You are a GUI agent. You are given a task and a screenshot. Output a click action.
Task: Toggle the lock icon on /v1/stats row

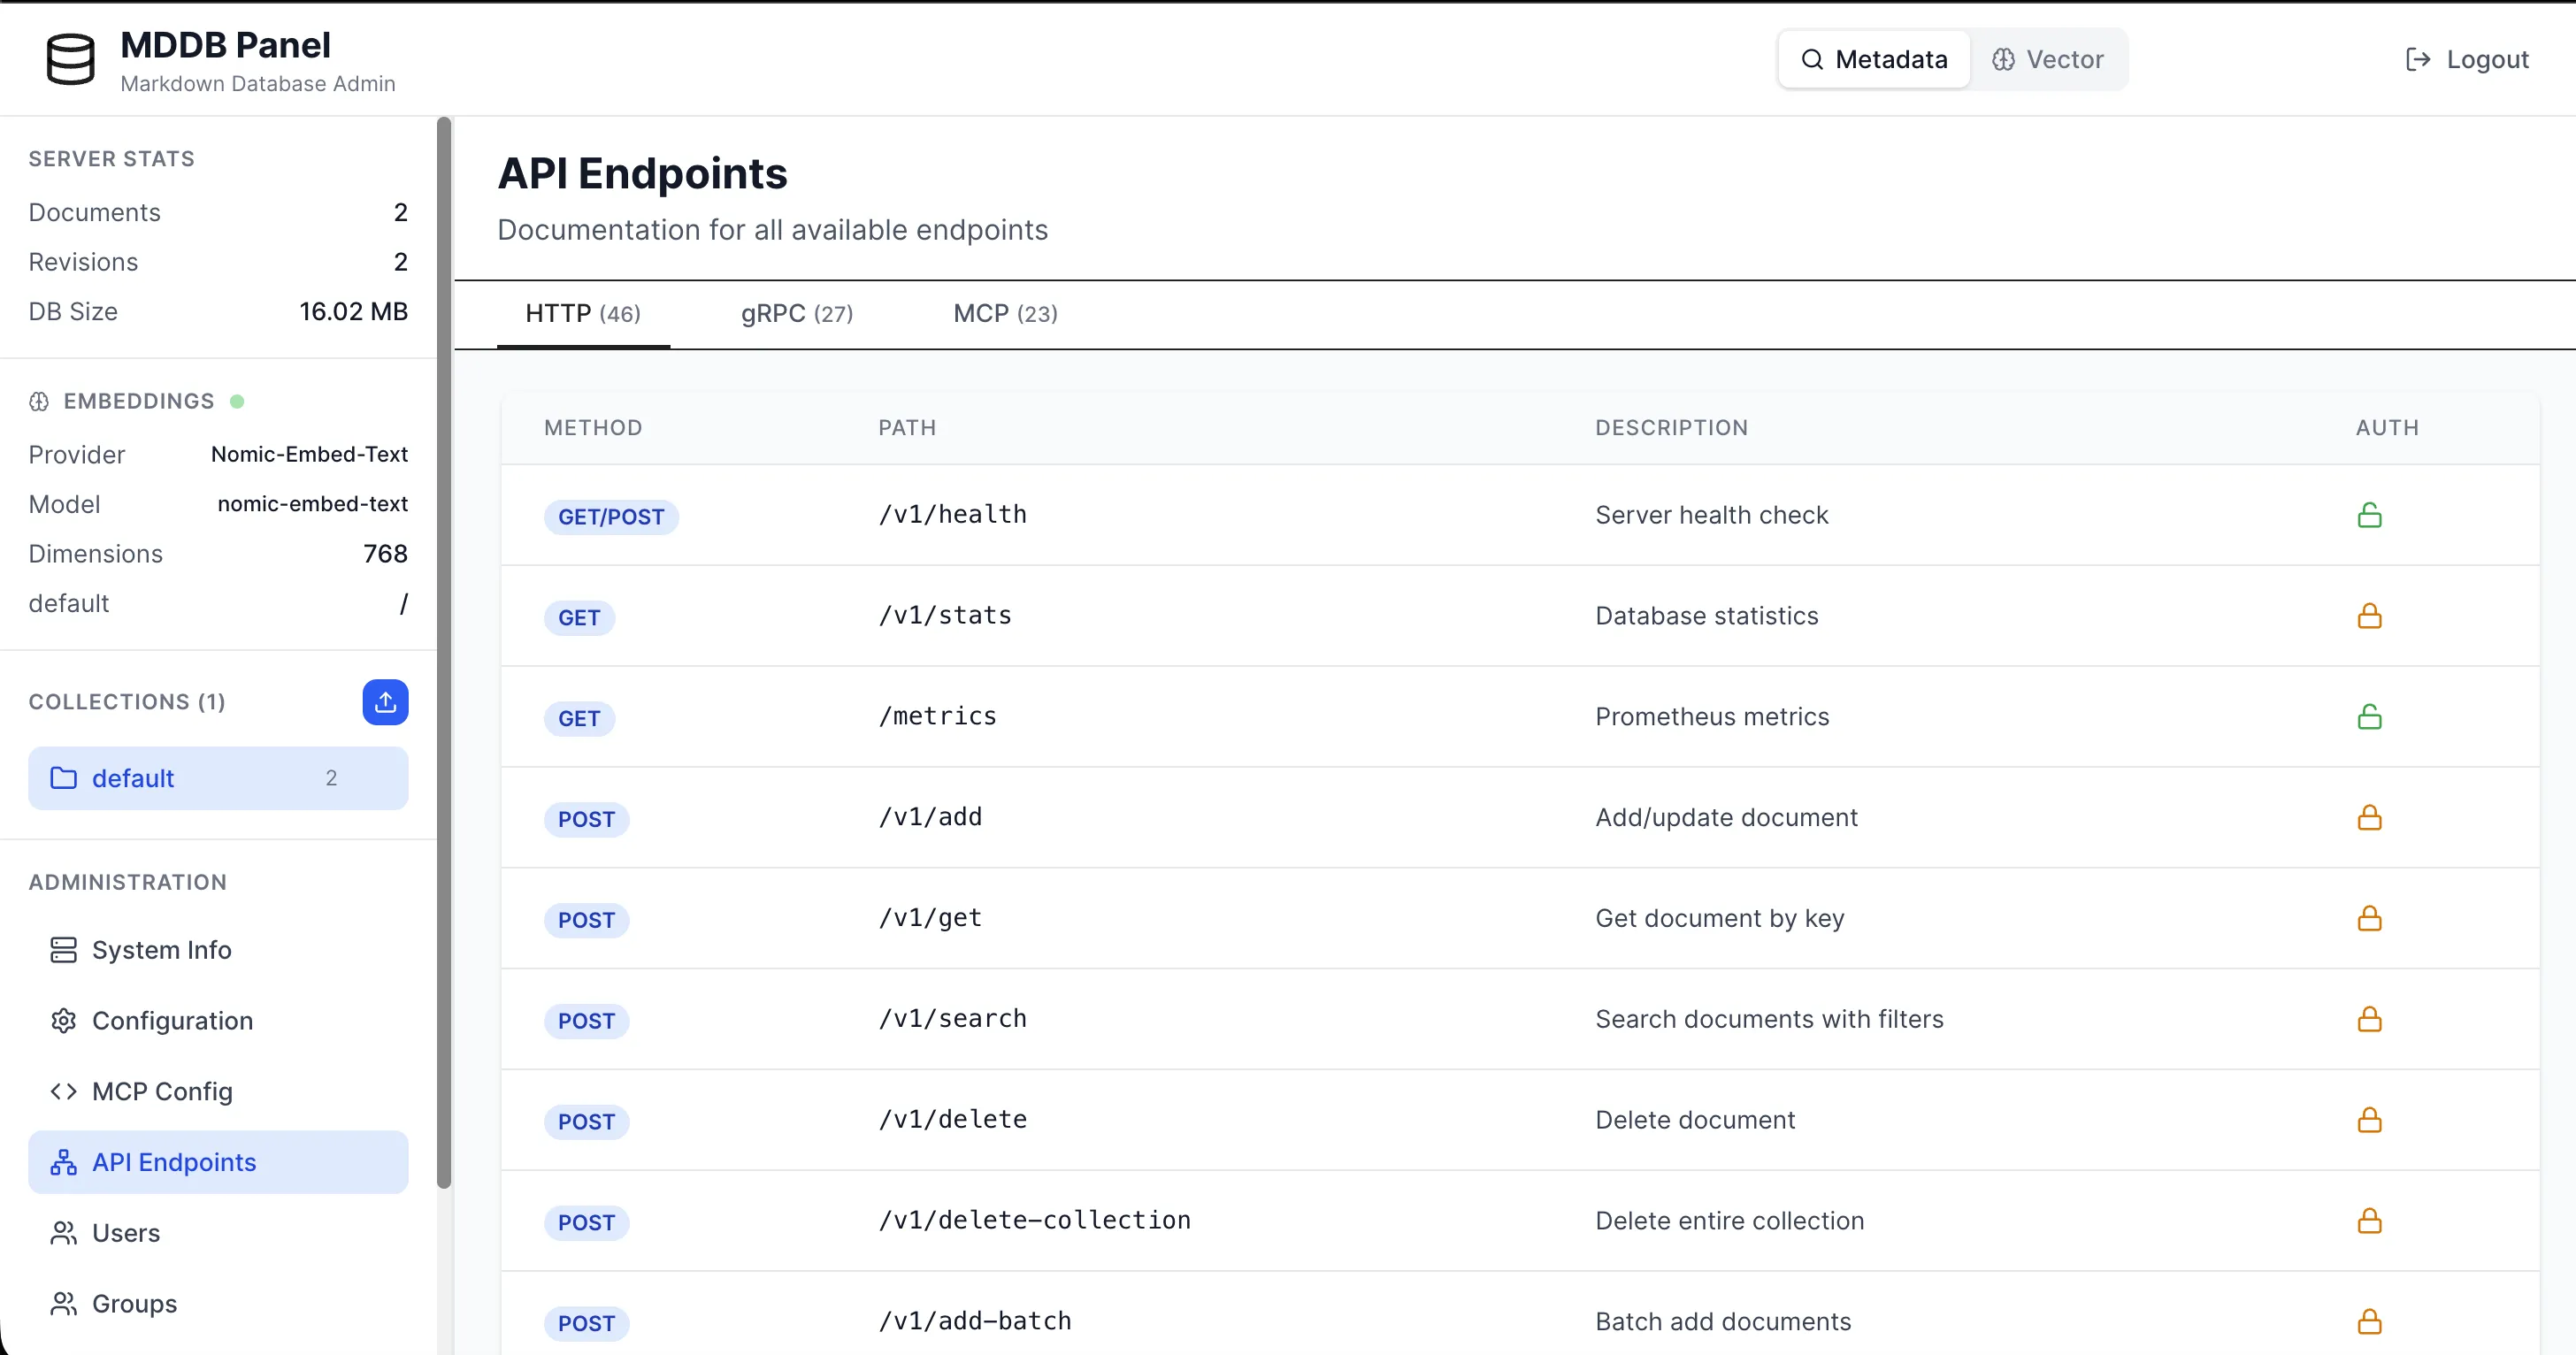tap(2369, 615)
